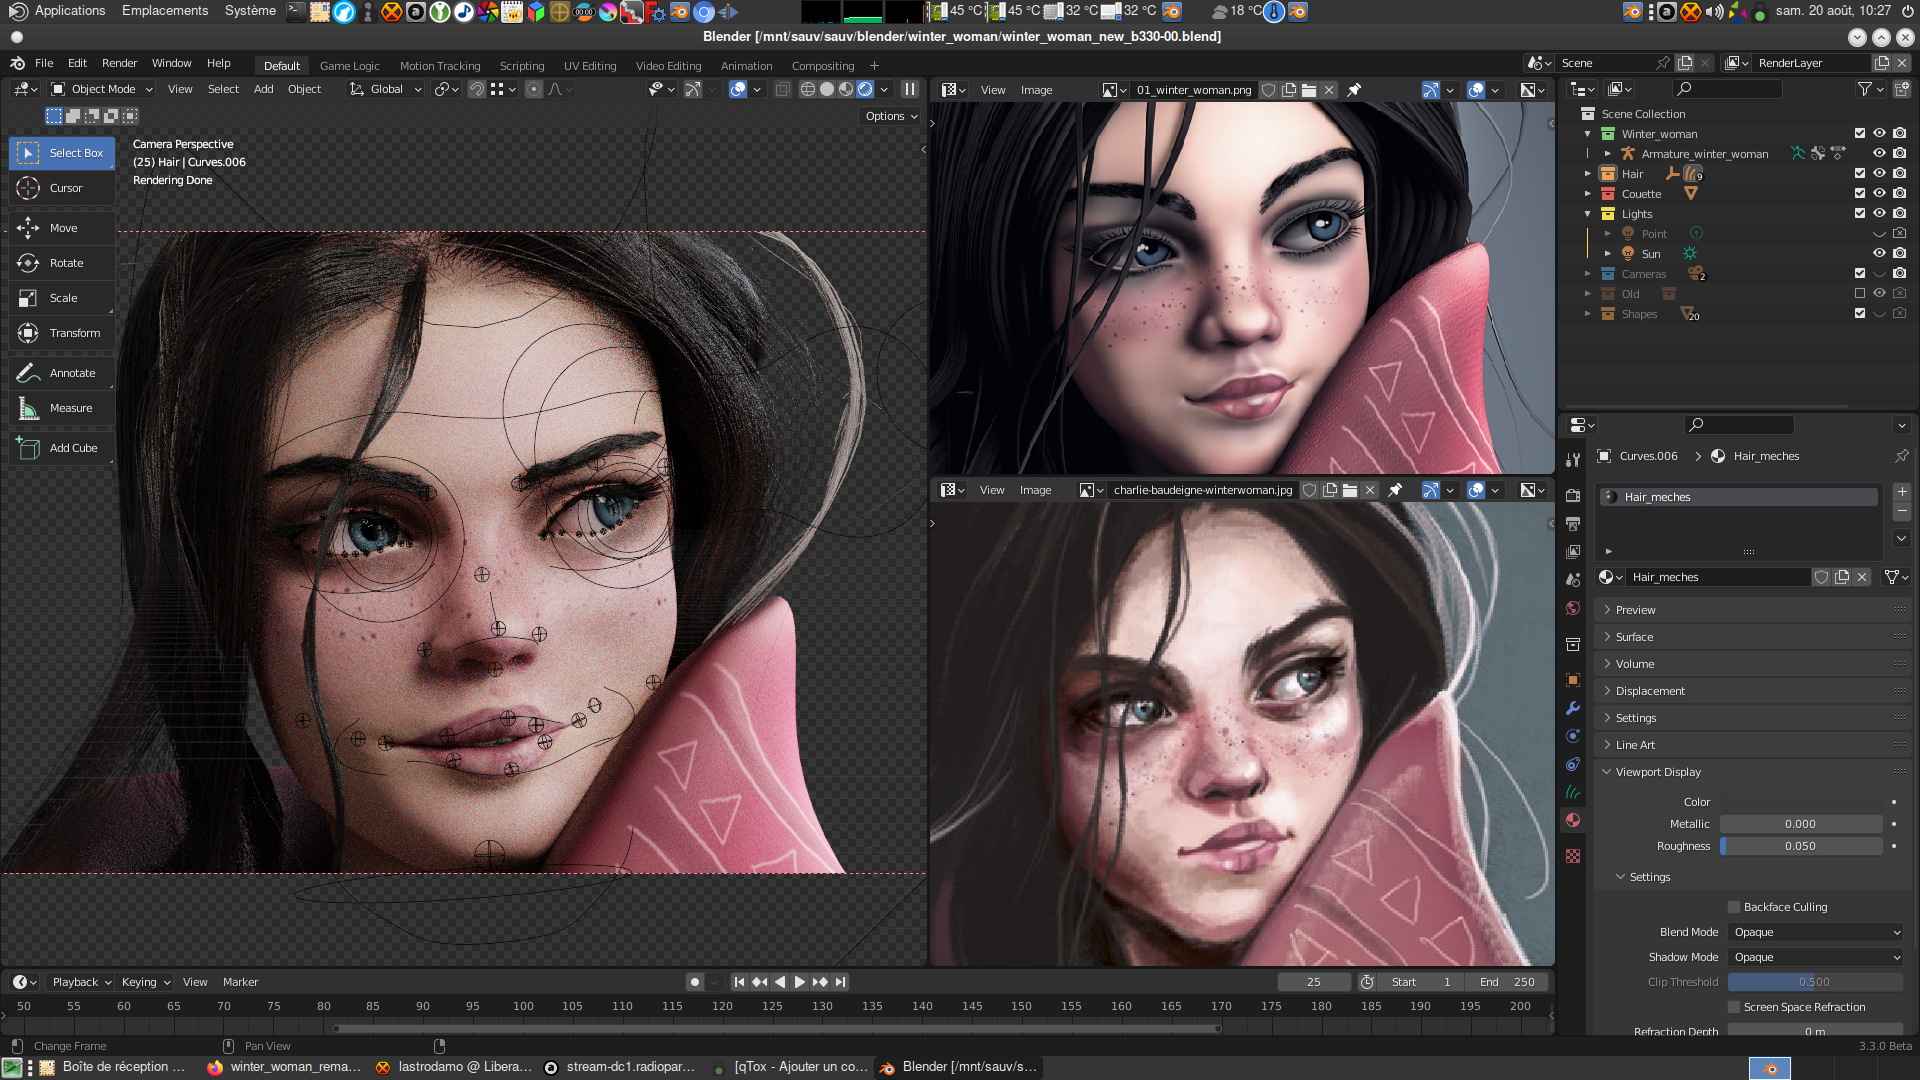Switch to Compositing workspace tab

[823, 66]
